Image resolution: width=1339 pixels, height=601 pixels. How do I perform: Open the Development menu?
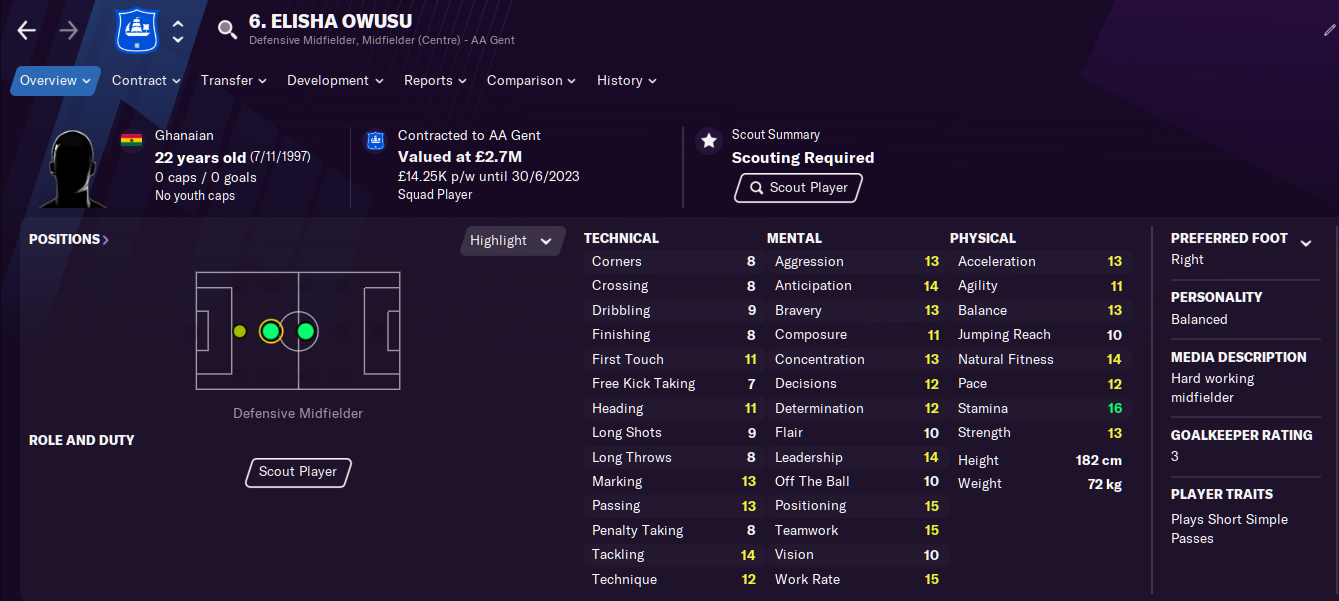[x=335, y=80]
